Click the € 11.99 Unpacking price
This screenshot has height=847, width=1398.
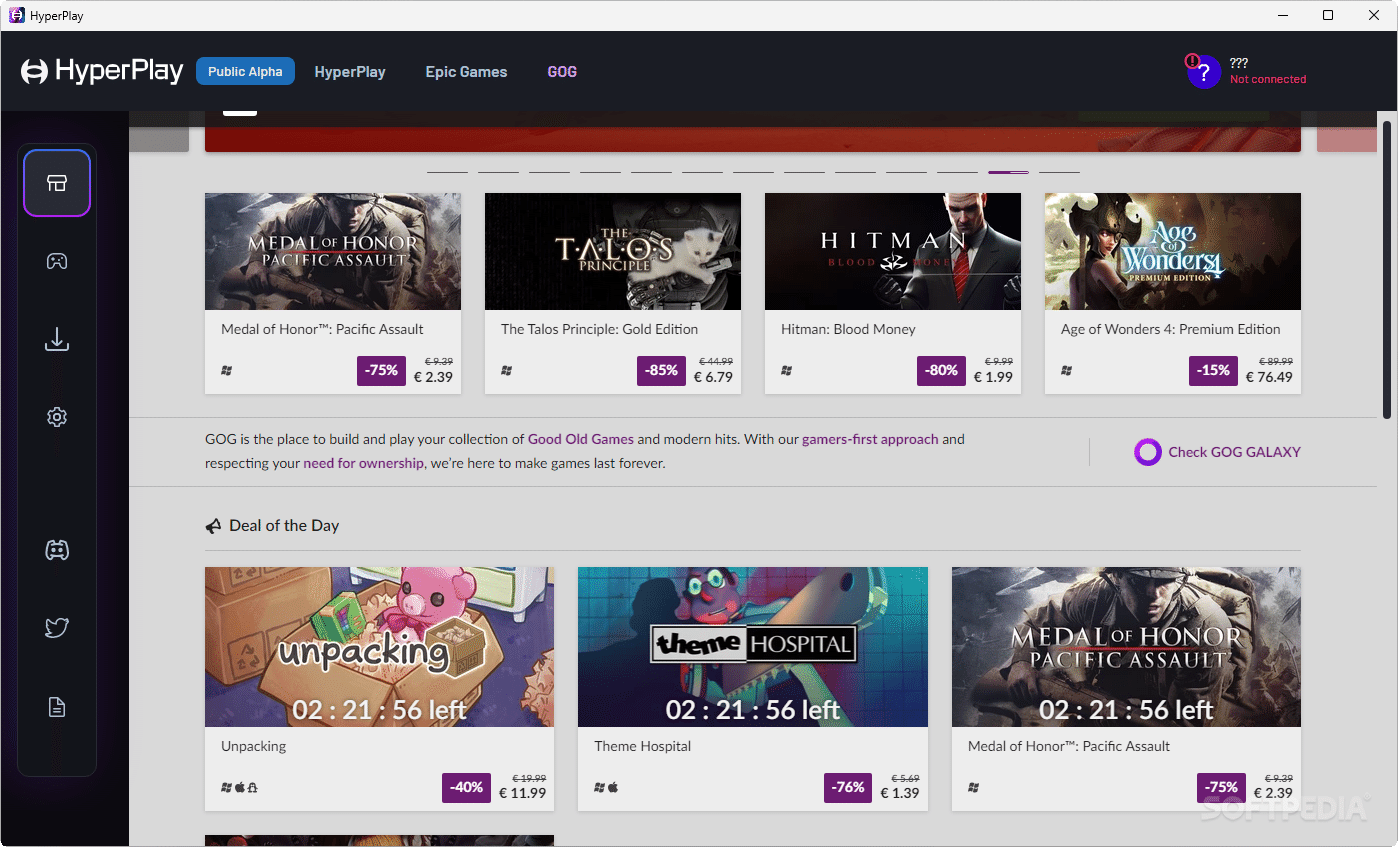523,793
